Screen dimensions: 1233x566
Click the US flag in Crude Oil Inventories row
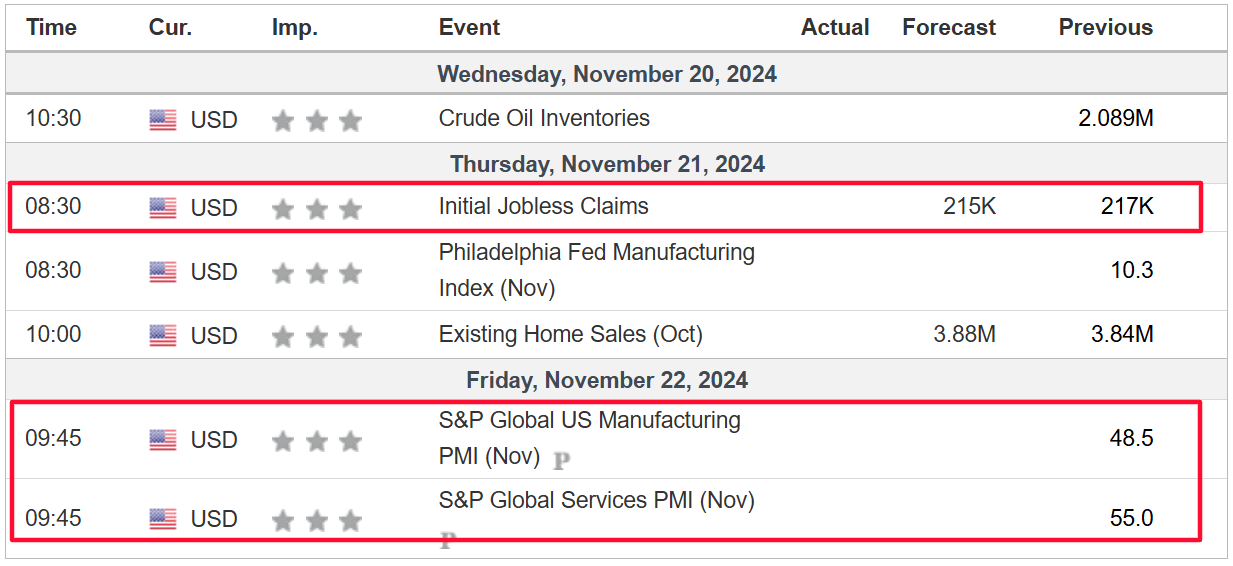163,120
